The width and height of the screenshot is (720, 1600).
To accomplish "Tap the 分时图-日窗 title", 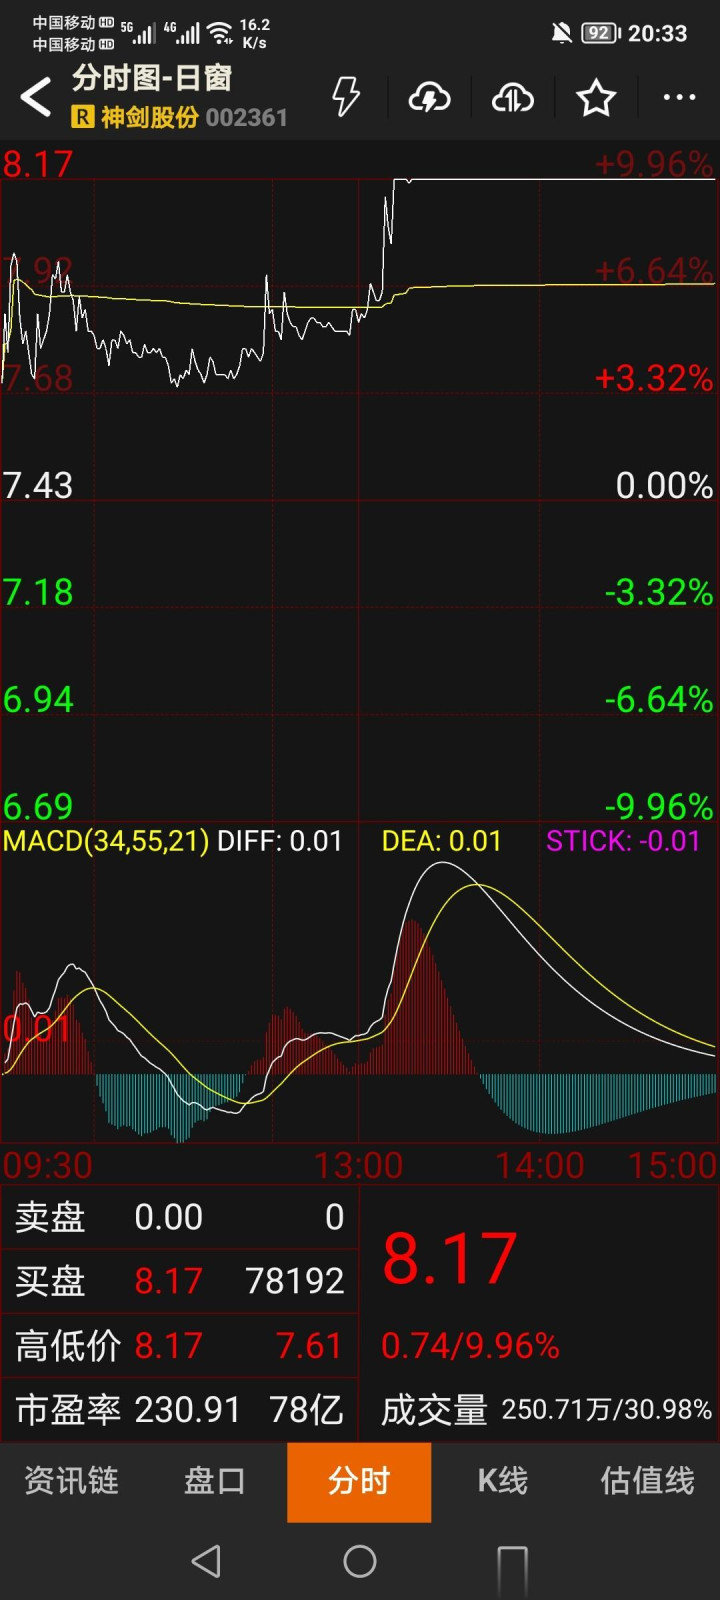I will tap(152, 78).
